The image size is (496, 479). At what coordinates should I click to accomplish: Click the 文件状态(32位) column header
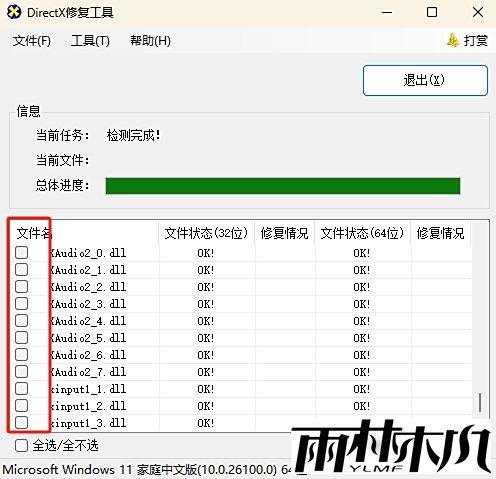click(207, 233)
